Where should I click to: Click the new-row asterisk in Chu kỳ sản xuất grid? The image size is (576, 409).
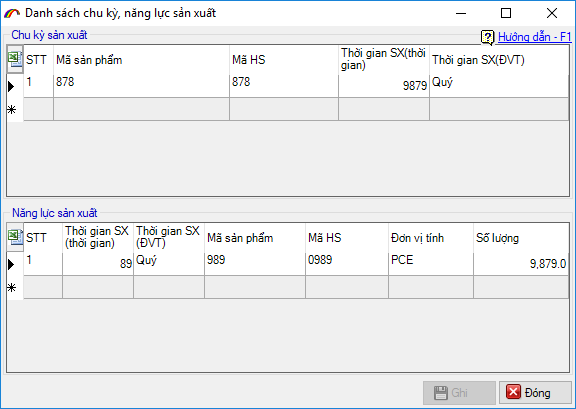tap(11, 110)
